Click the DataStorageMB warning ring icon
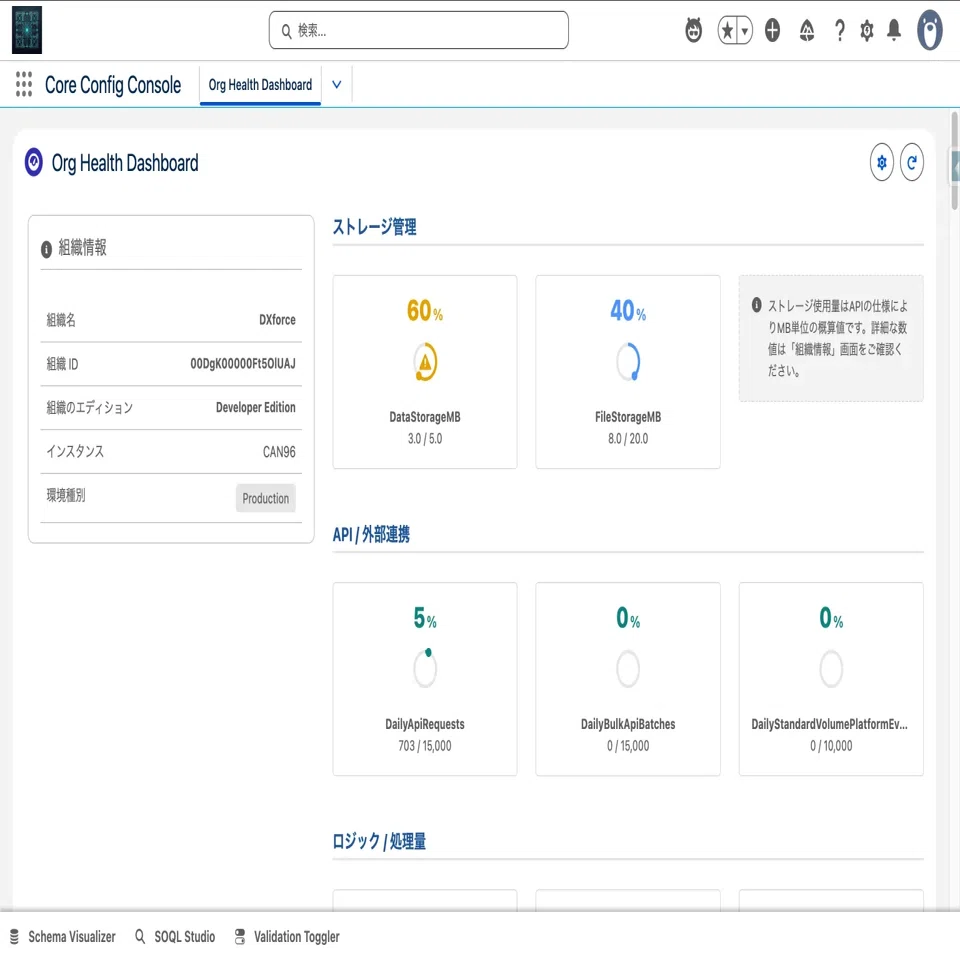This screenshot has height=960, width=960. (425, 362)
